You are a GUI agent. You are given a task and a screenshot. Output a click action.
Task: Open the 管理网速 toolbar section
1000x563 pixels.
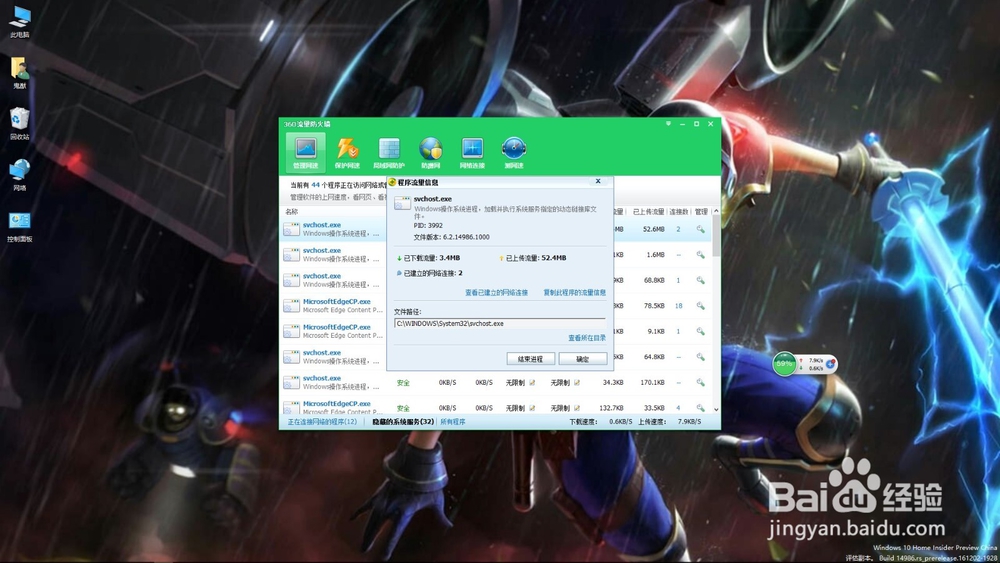tap(305, 153)
